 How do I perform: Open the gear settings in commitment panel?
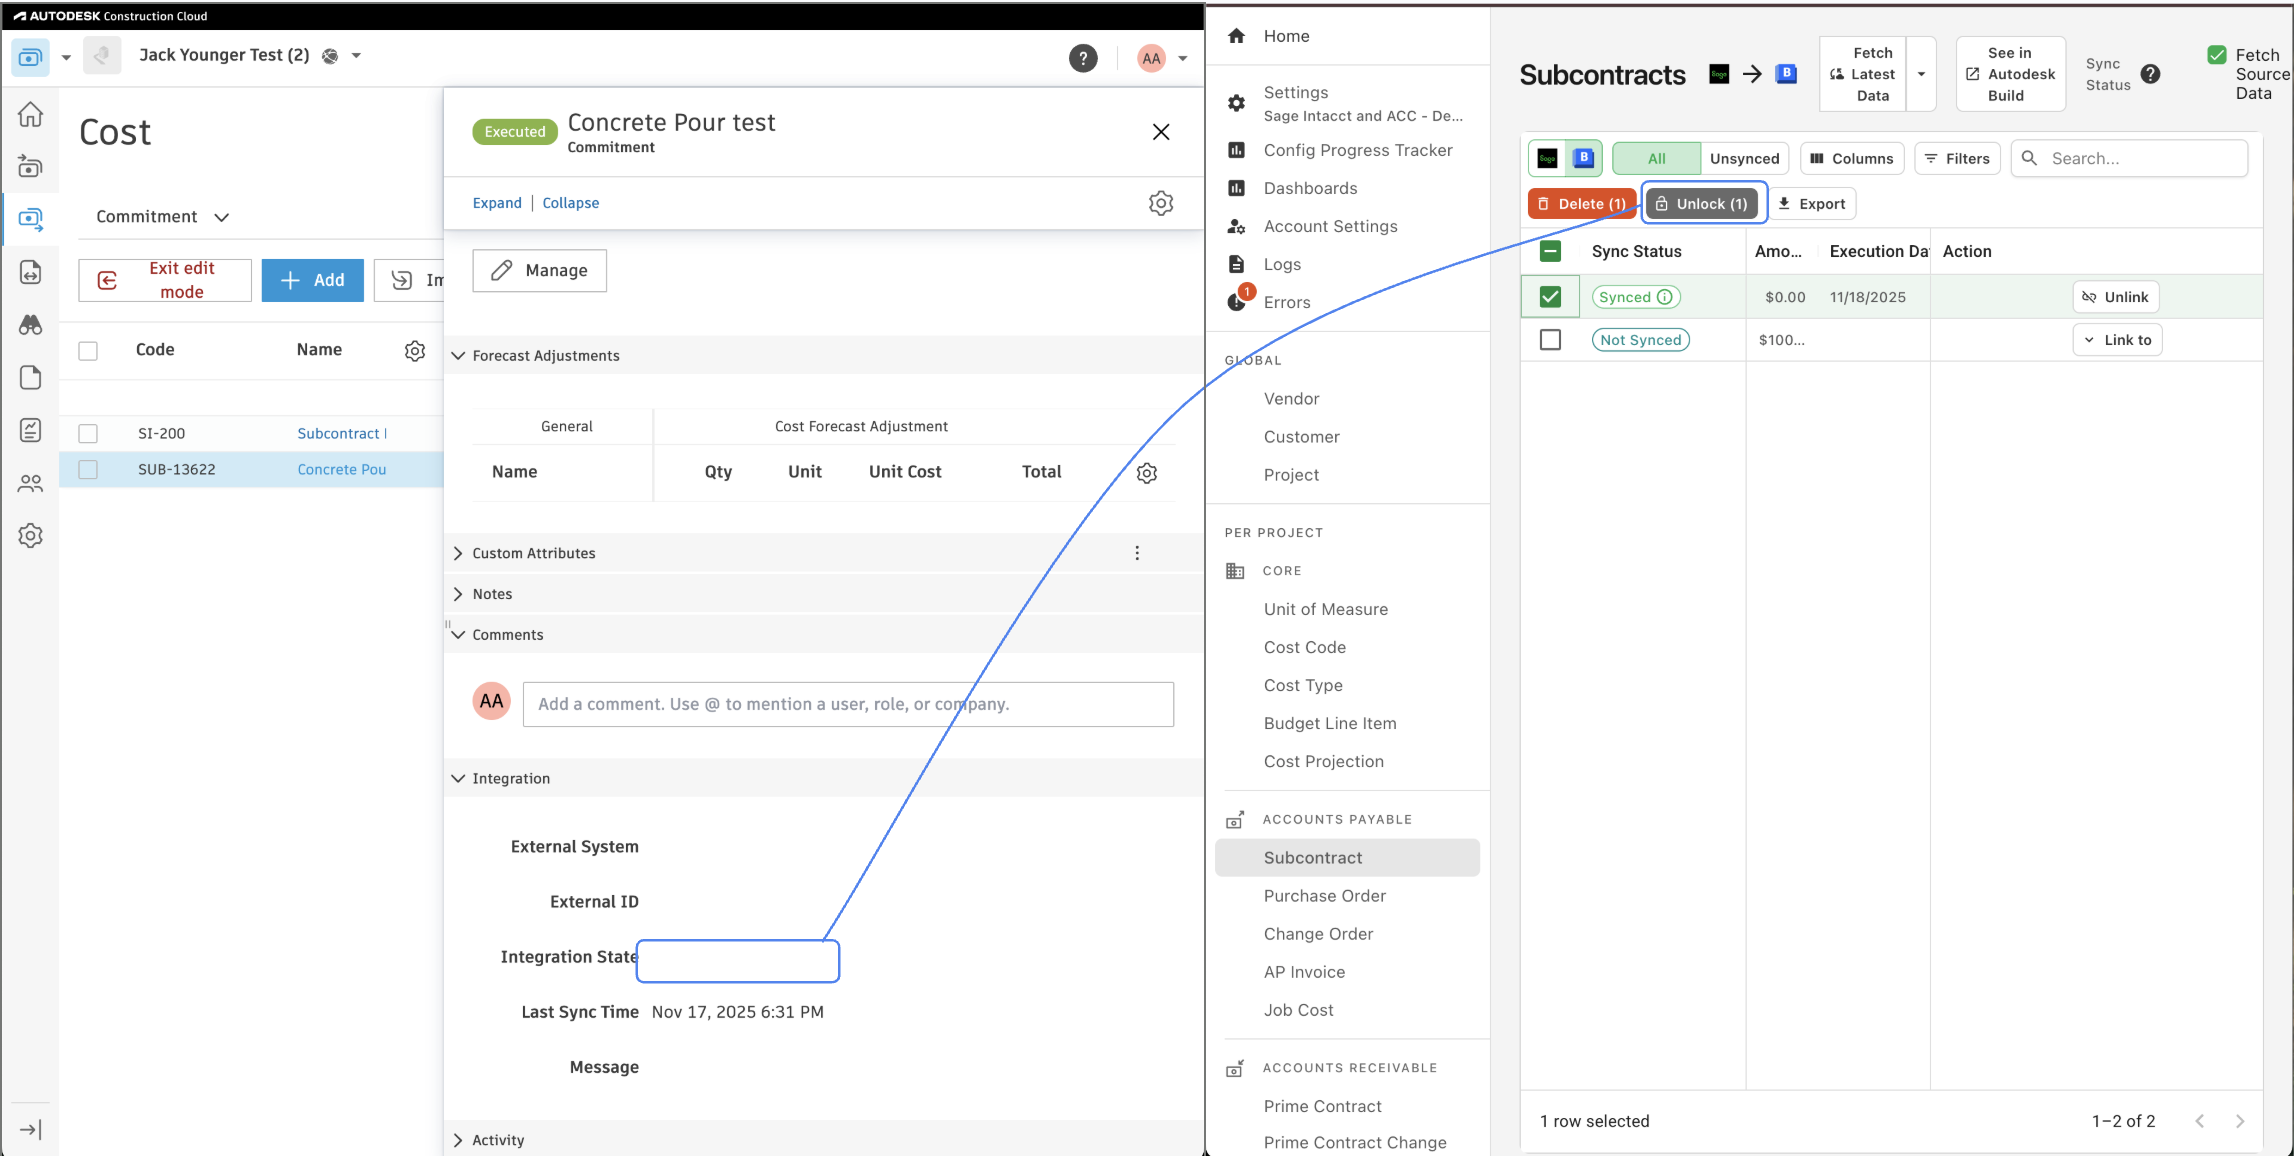(1160, 203)
